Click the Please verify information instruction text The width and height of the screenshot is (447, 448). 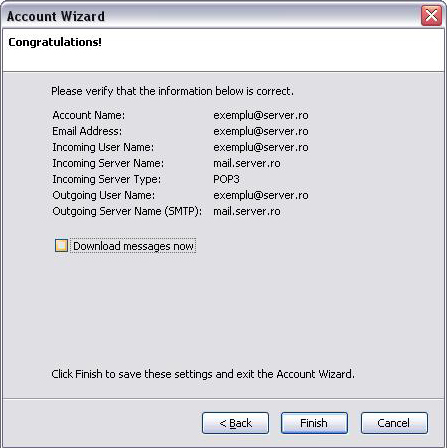172,91
